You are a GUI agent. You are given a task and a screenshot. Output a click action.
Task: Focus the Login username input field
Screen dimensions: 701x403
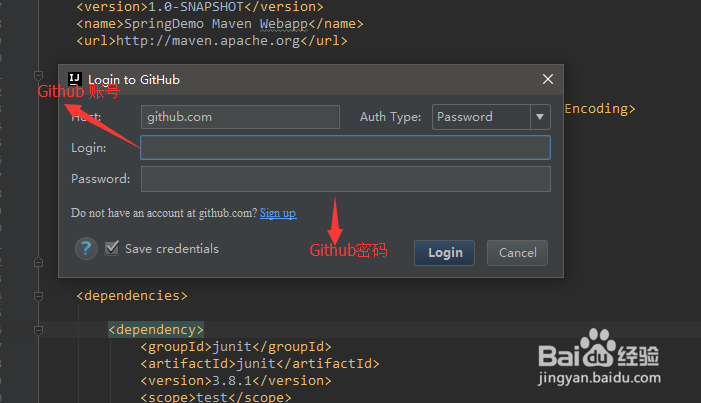345,148
